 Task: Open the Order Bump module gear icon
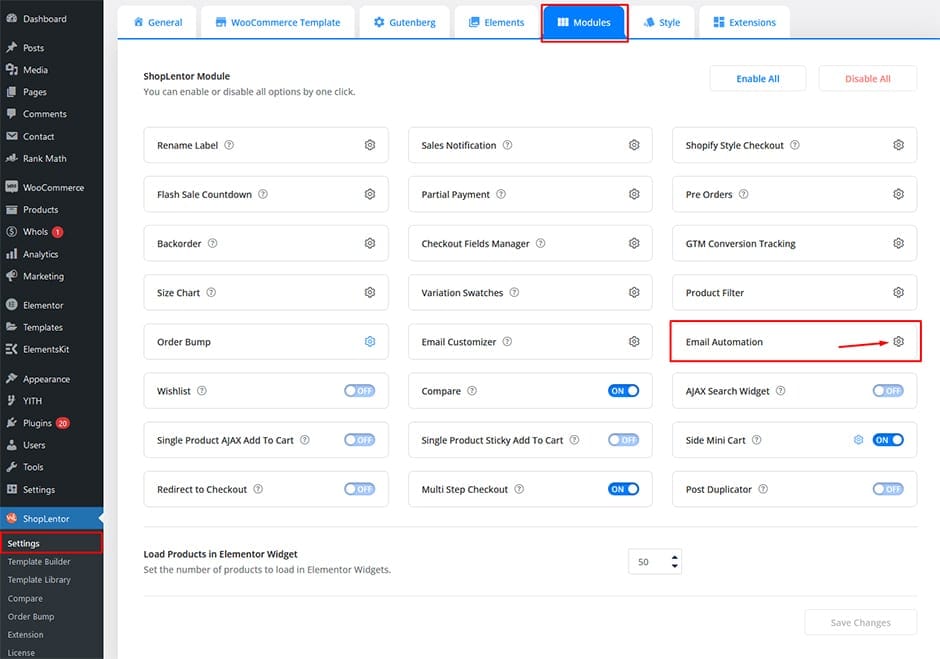pyautogui.click(x=368, y=341)
